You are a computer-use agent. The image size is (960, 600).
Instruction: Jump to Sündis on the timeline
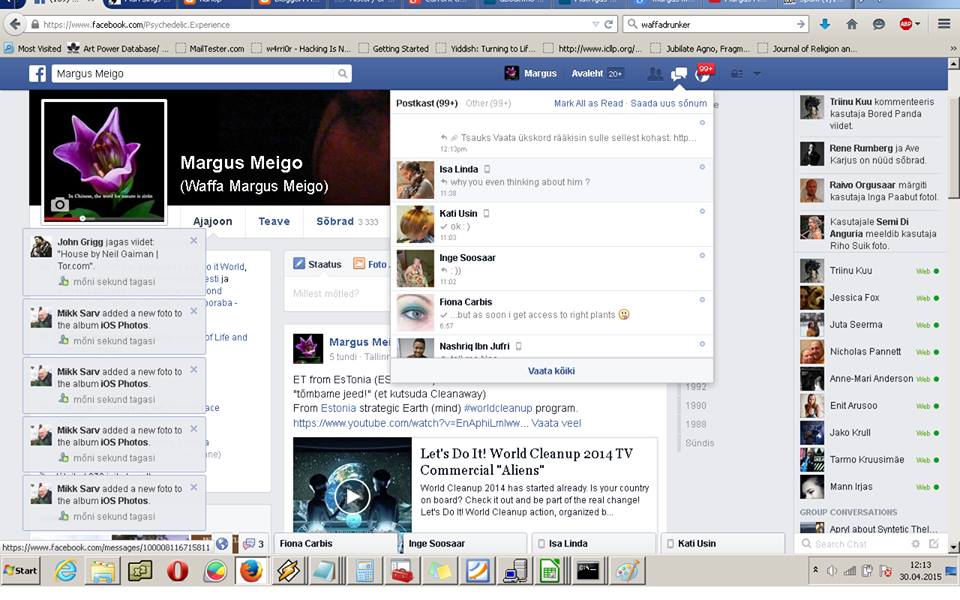pyautogui.click(x=699, y=443)
